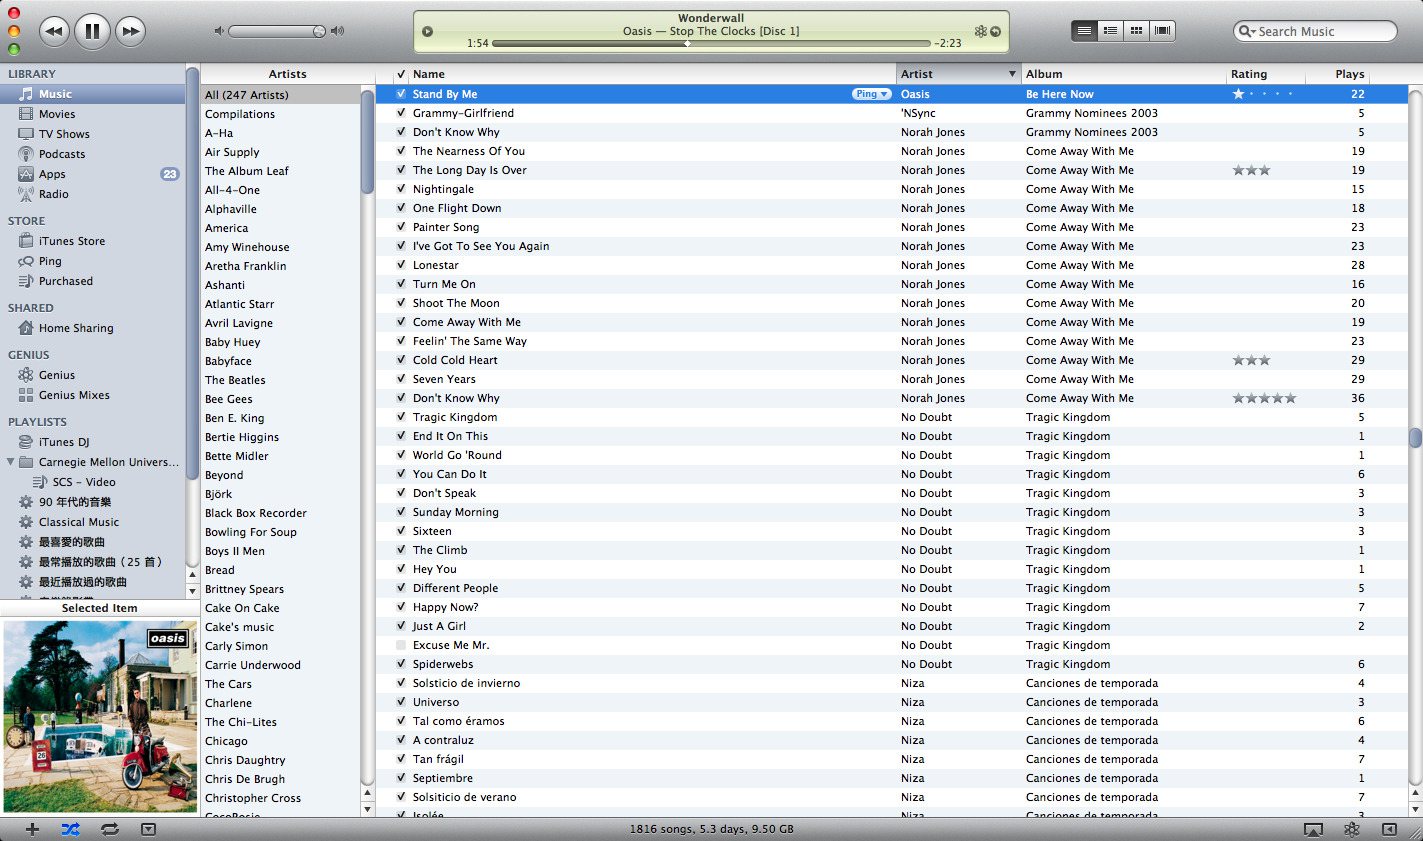
Task: Sort songs by the Plays column
Action: [1336, 74]
